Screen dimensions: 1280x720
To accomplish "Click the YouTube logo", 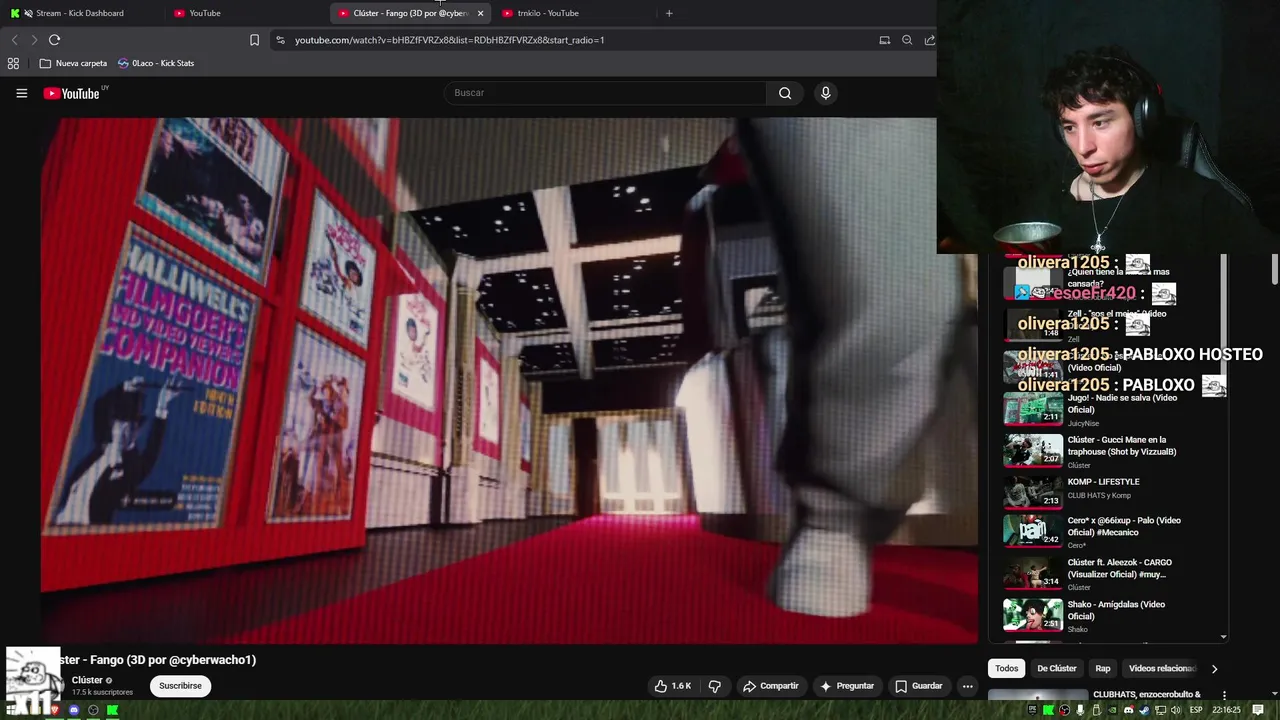I will (71, 93).
